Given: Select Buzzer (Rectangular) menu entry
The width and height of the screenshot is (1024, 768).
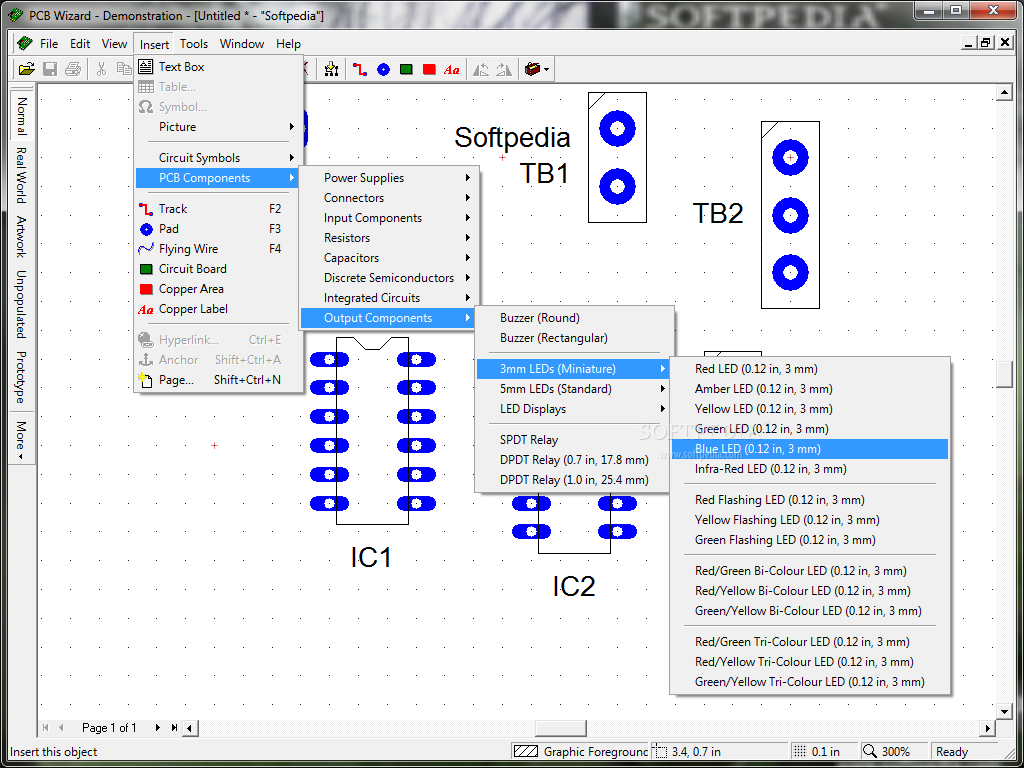Looking at the screenshot, I should (x=573, y=338).
